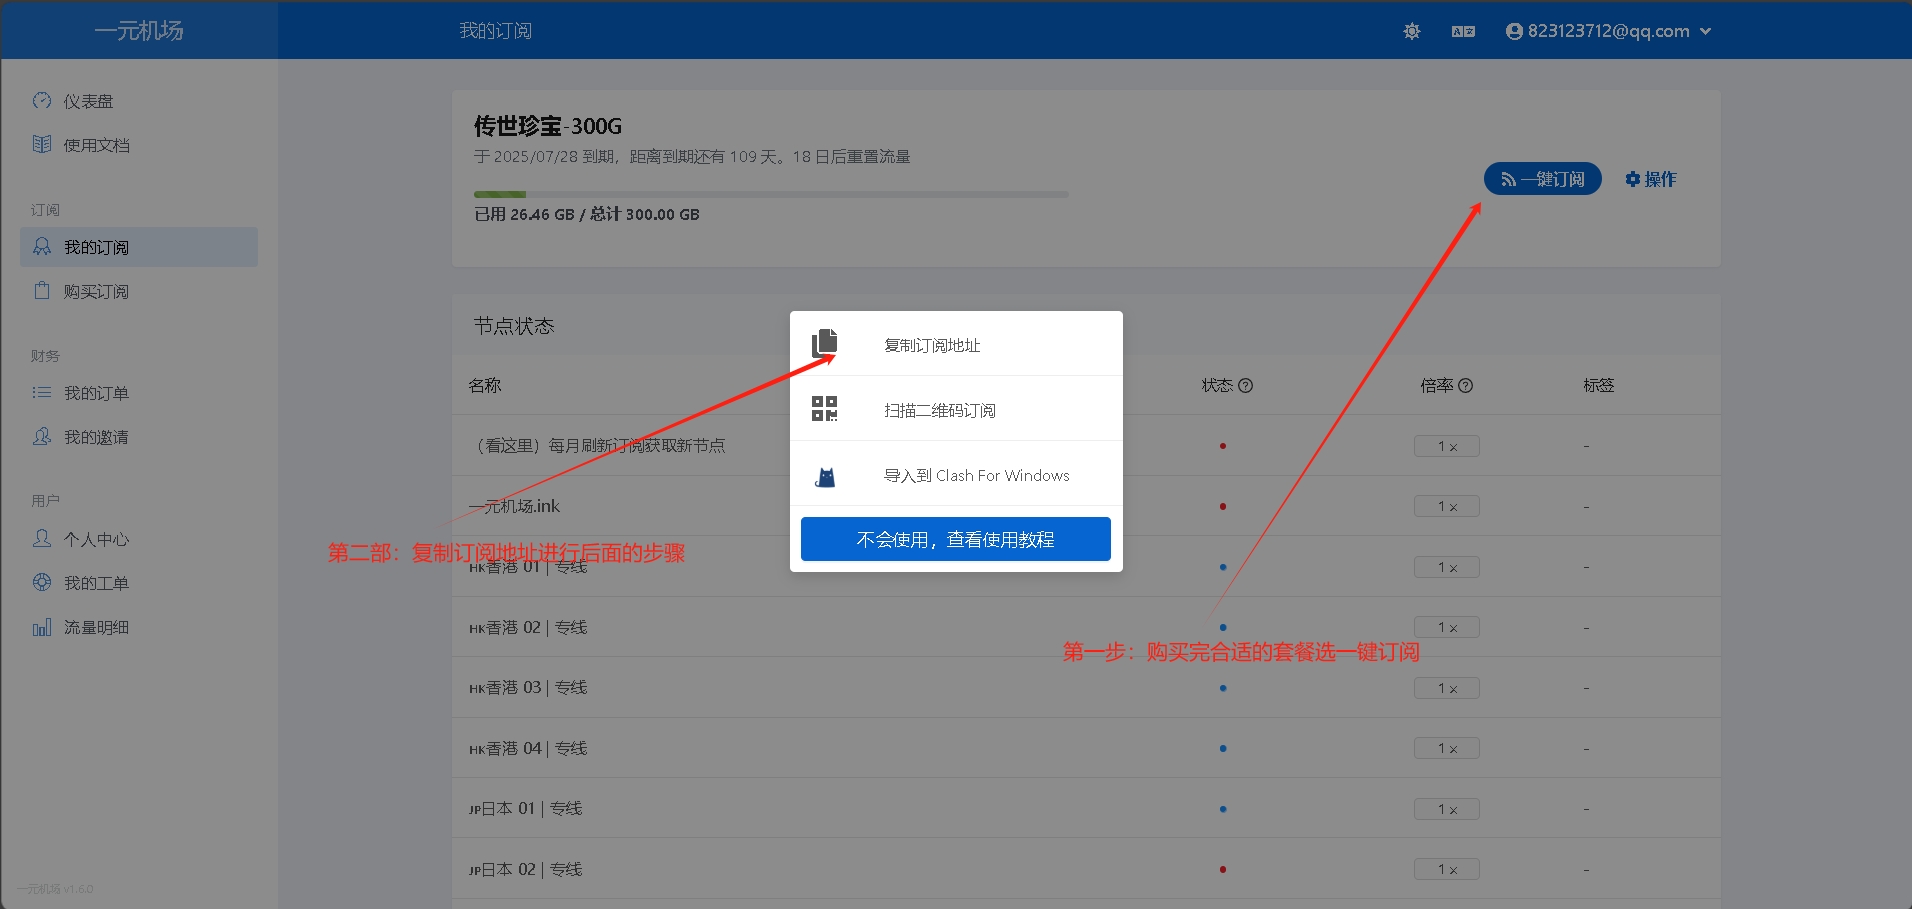Expand the account email dropdown
This screenshot has height=909, width=1912.
point(1704,31)
